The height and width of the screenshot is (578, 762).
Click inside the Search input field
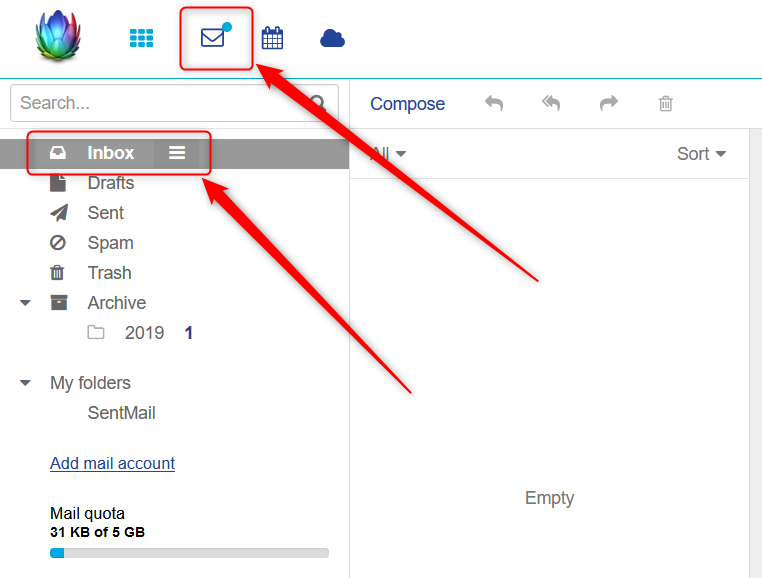click(160, 103)
